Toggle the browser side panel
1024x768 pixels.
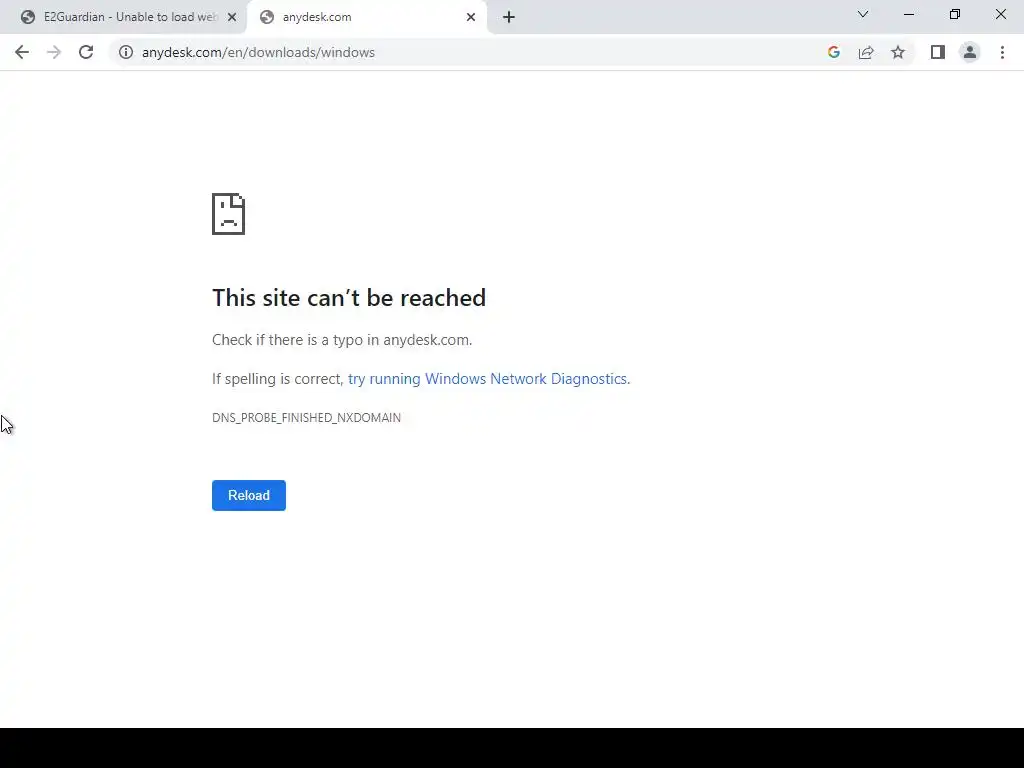(x=938, y=52)
